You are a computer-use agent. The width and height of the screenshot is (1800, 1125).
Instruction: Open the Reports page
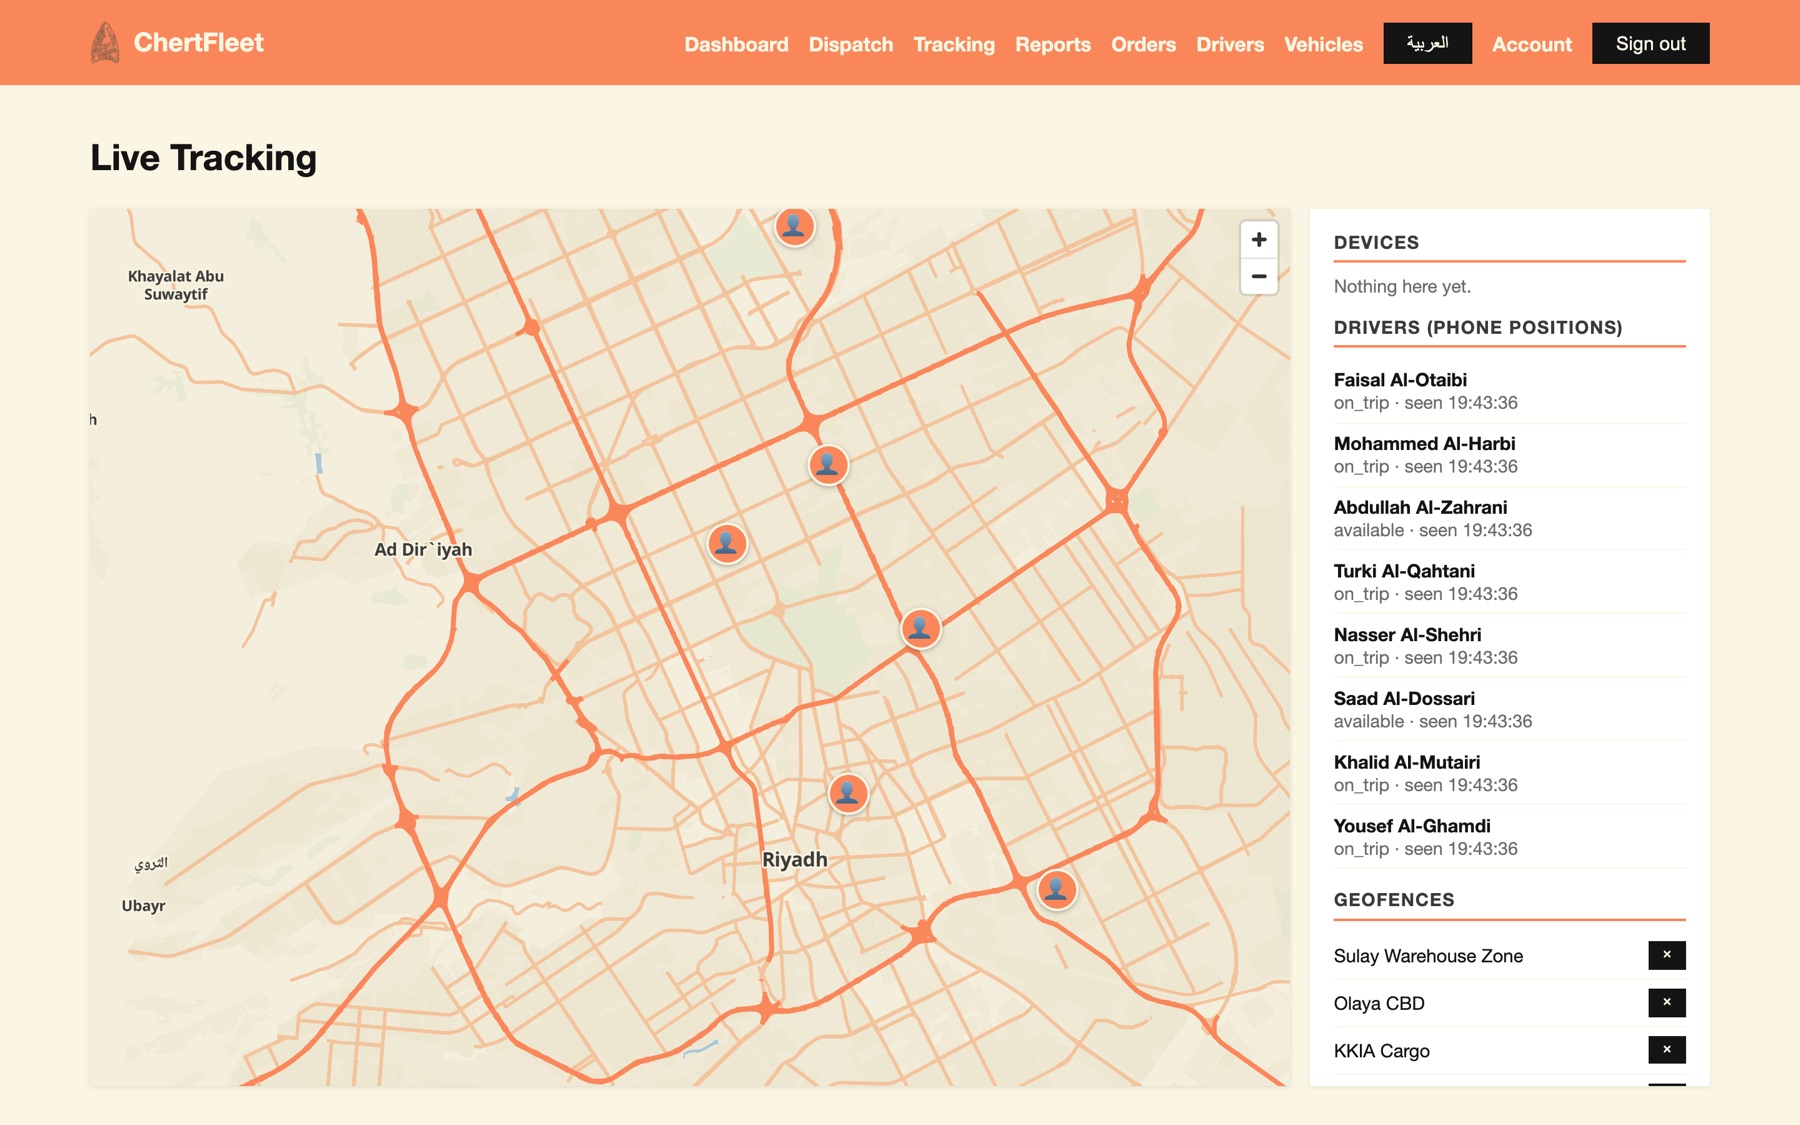tap(1052, 44)
